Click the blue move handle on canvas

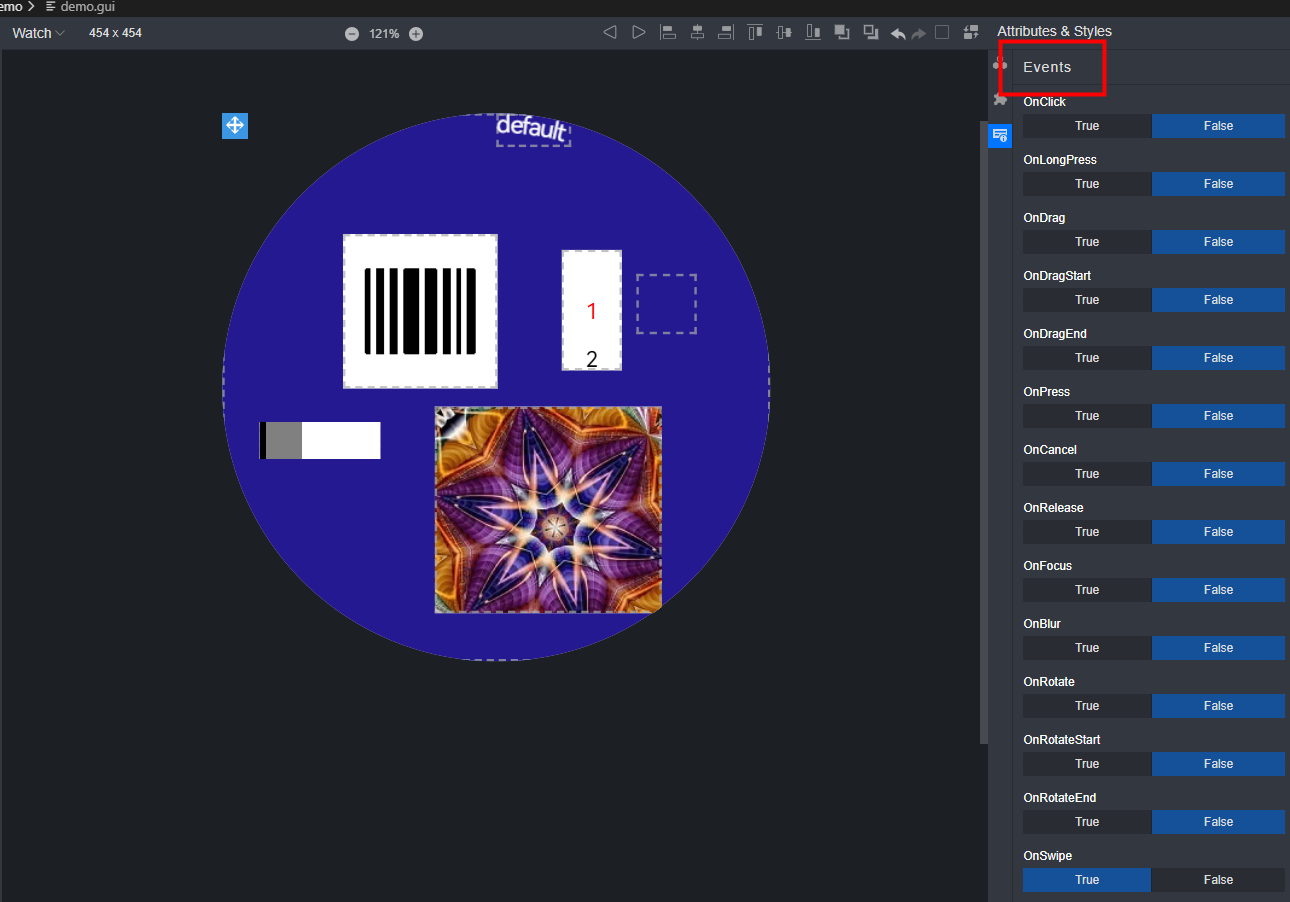(x=235, y=126)
